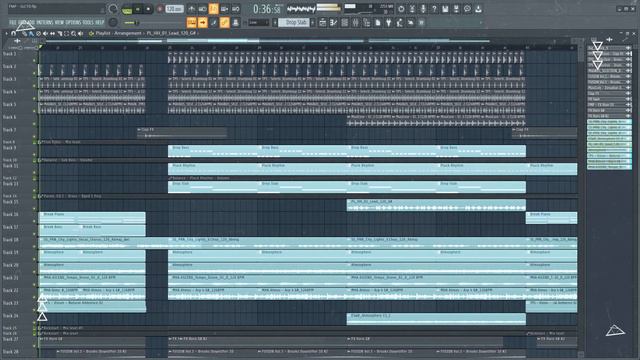The width and height of the screenshot is (640, 360).
Task: Open the chat bubble news icon
Action: click(467, 9)
